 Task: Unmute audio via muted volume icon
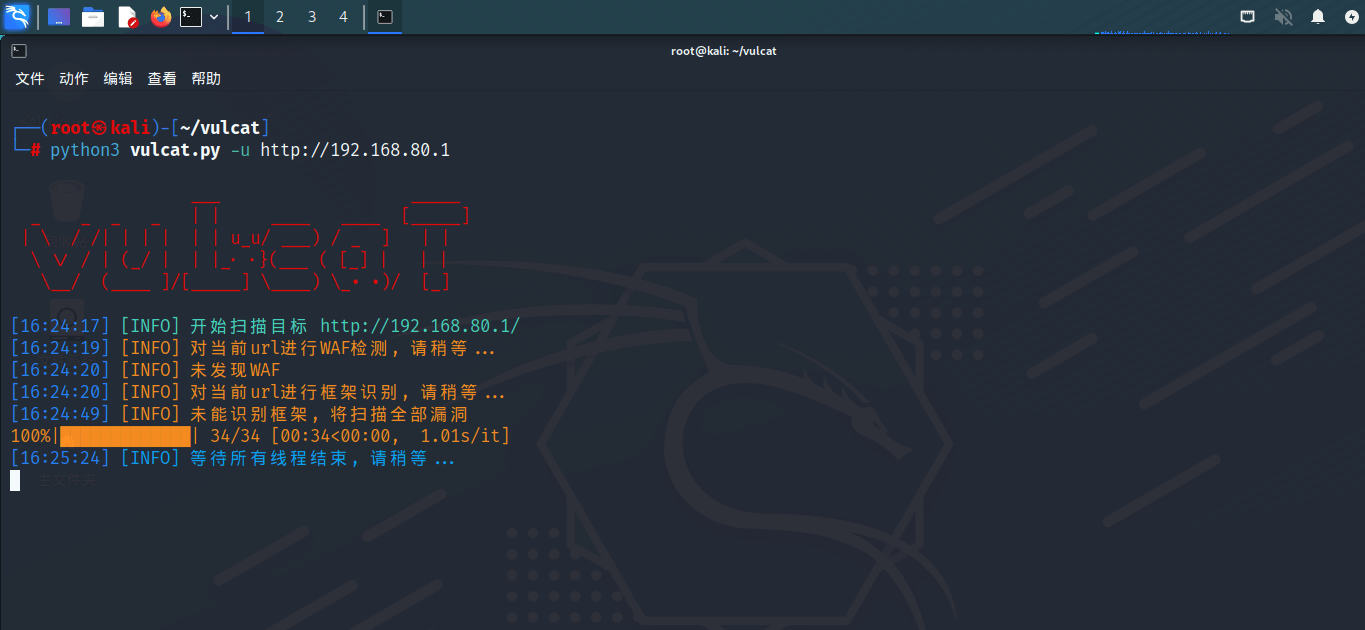(1283, 16)
